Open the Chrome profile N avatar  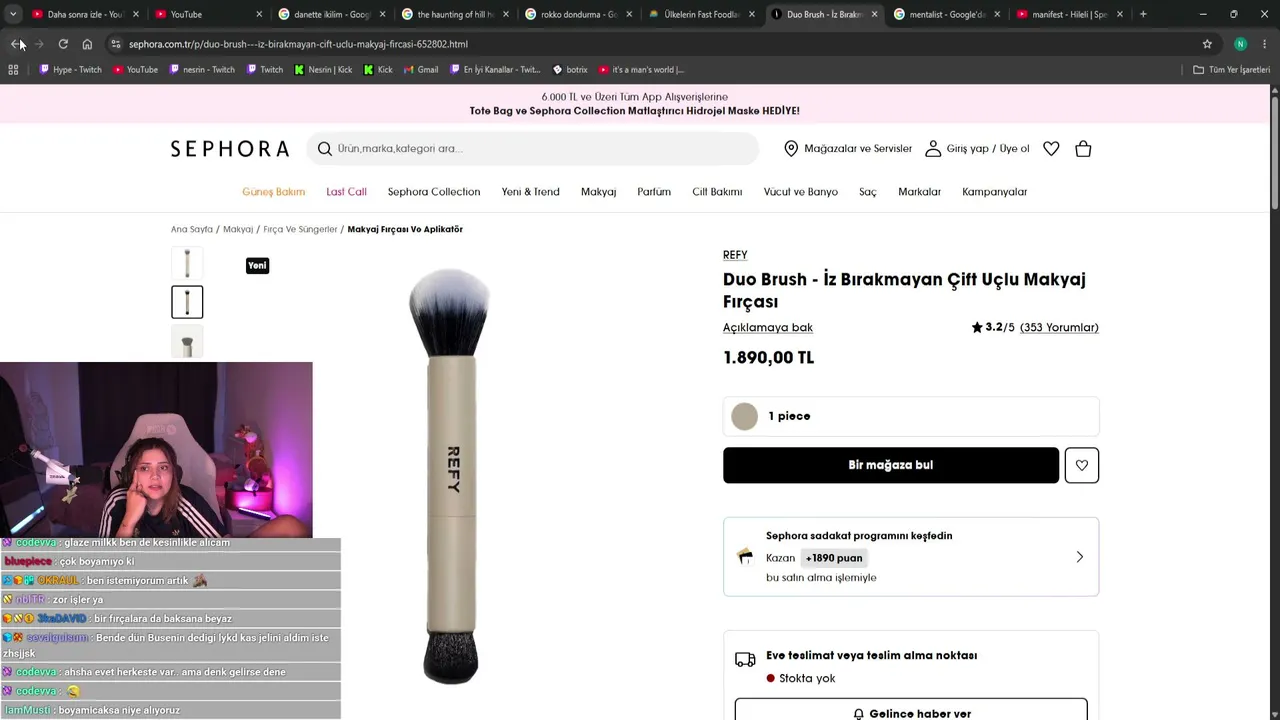point(1240,44)
